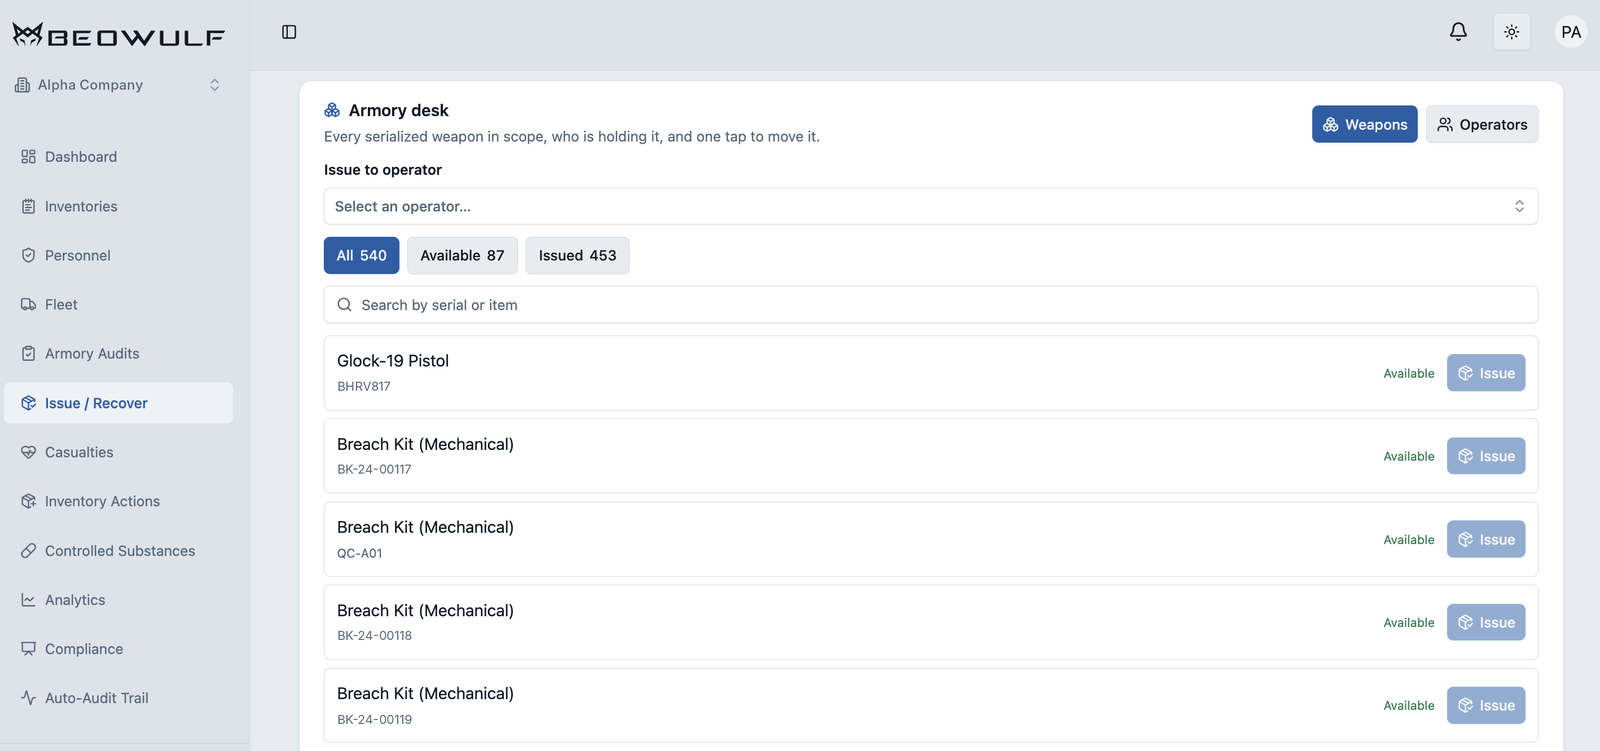Filter by Issued 453
The height and width of the screenshot is (751, 1600).
pos(577,255)
